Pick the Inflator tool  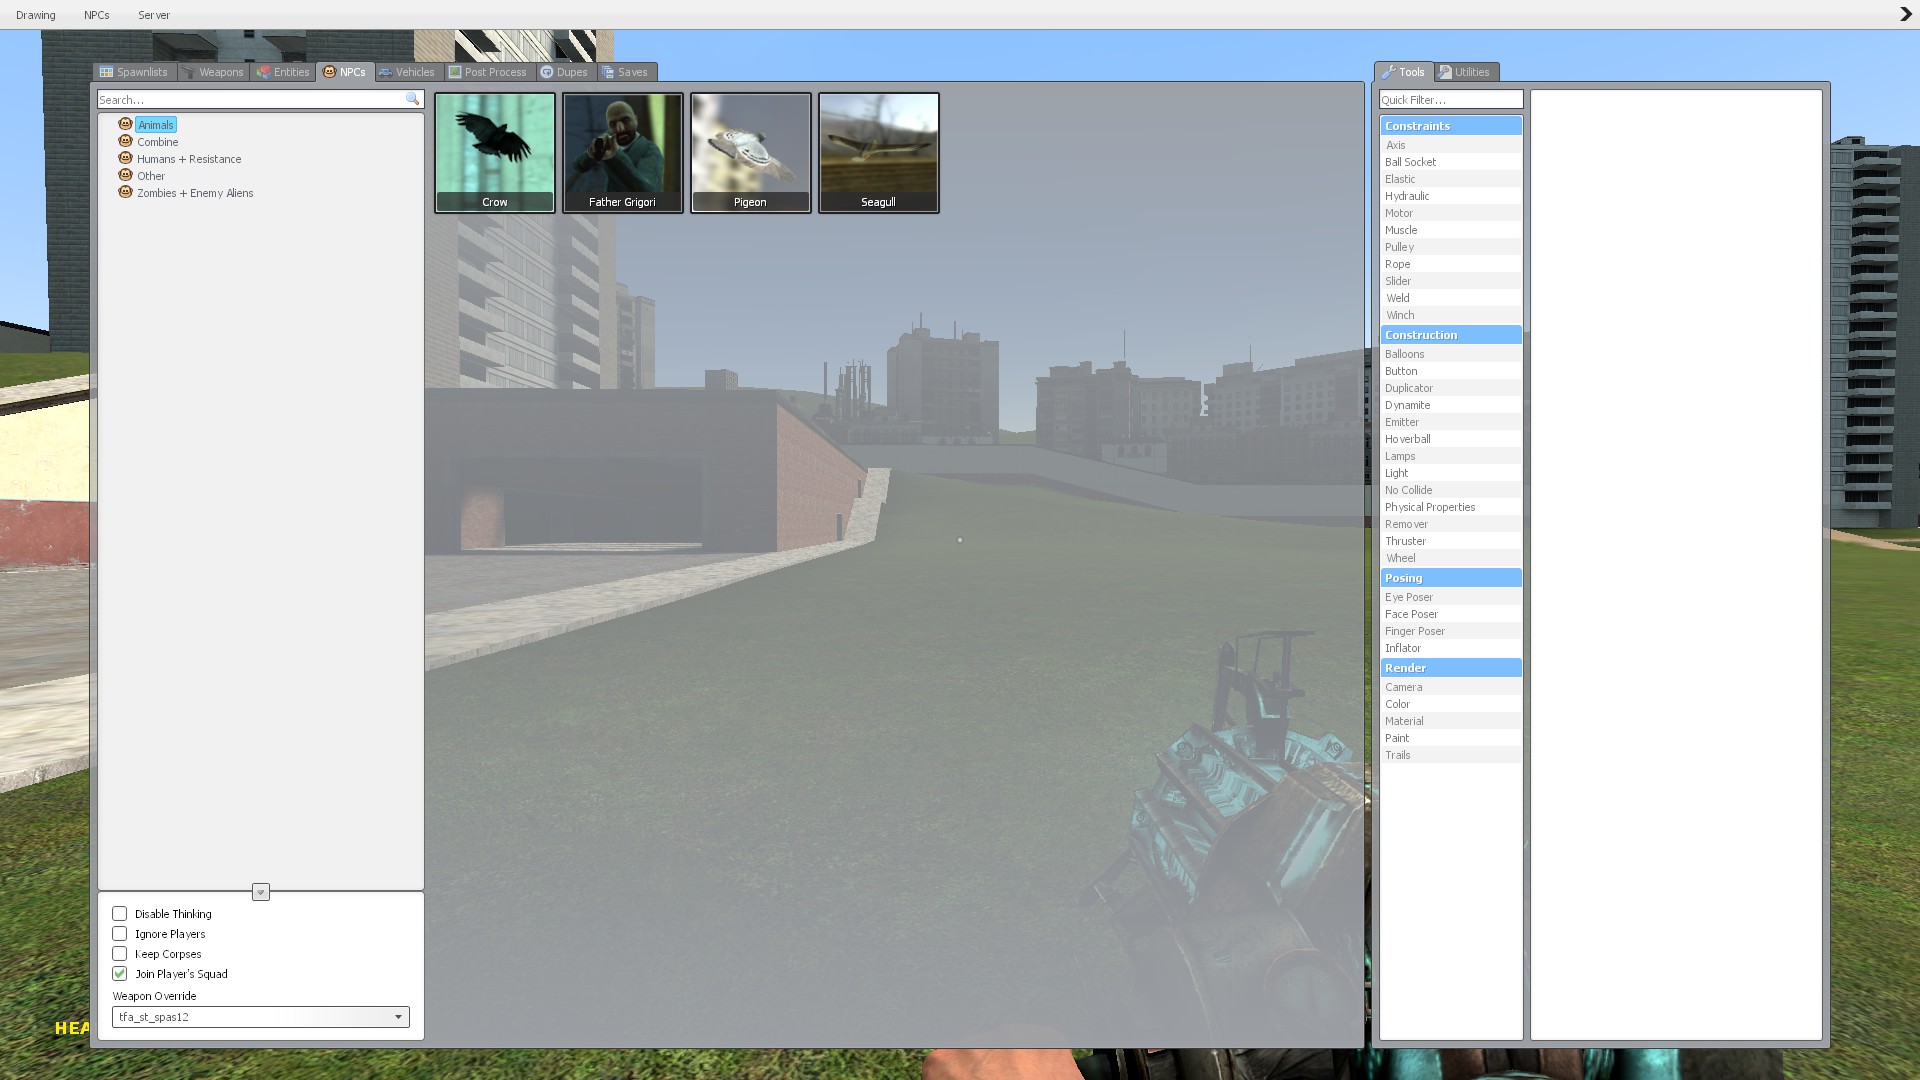tap(1451, 648)
